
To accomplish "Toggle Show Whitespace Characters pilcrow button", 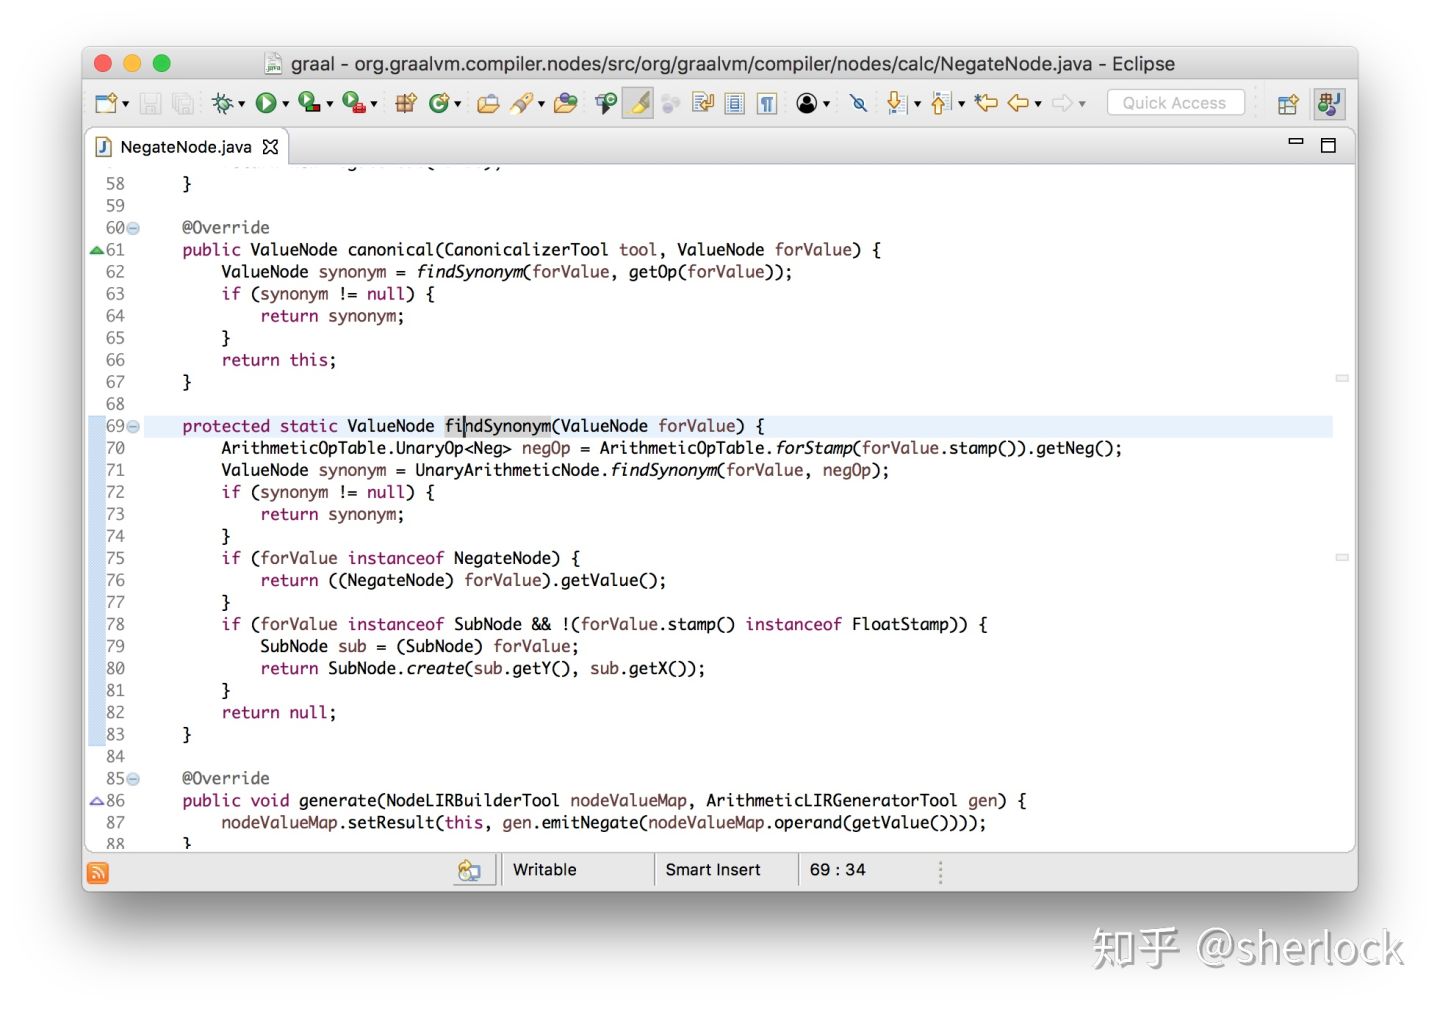I will (767, 103).
